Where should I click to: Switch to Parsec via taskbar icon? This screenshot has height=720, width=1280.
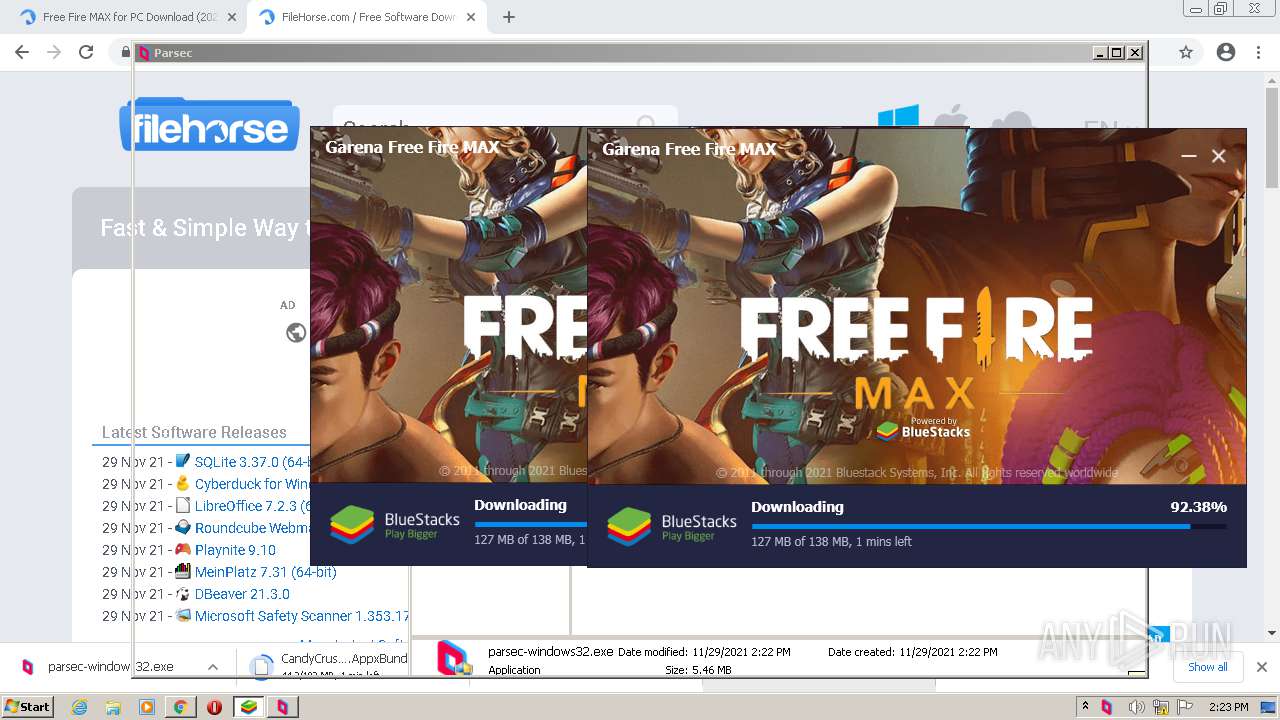point(282,707)
